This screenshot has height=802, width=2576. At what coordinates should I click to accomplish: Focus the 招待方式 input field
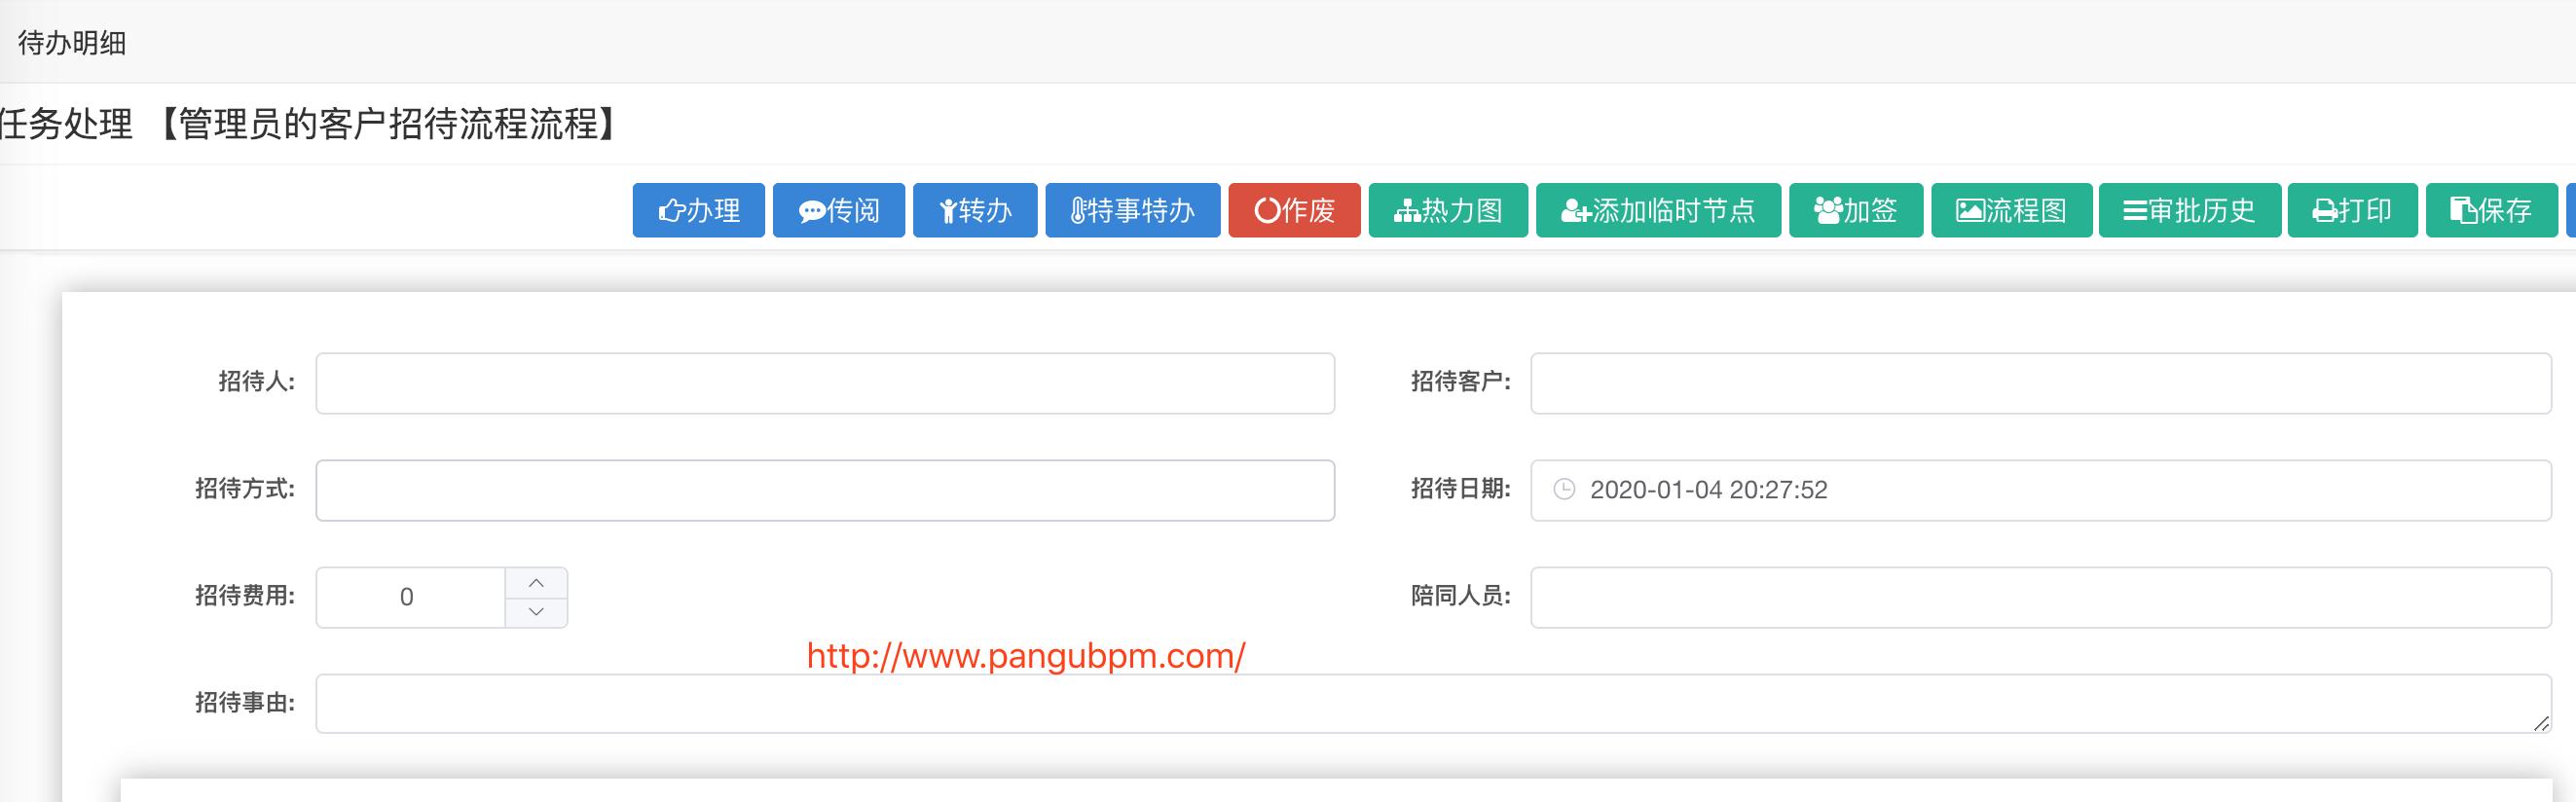click(x=825, y=490)
